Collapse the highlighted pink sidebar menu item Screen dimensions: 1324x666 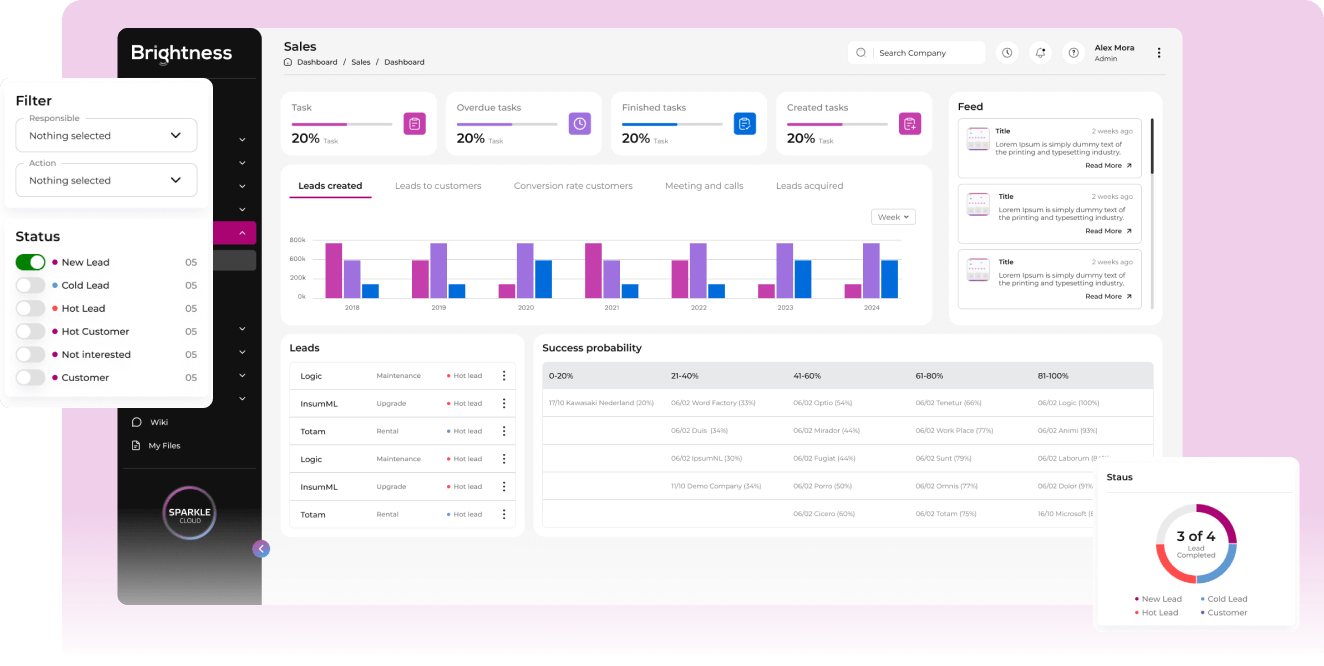[242, 233]
